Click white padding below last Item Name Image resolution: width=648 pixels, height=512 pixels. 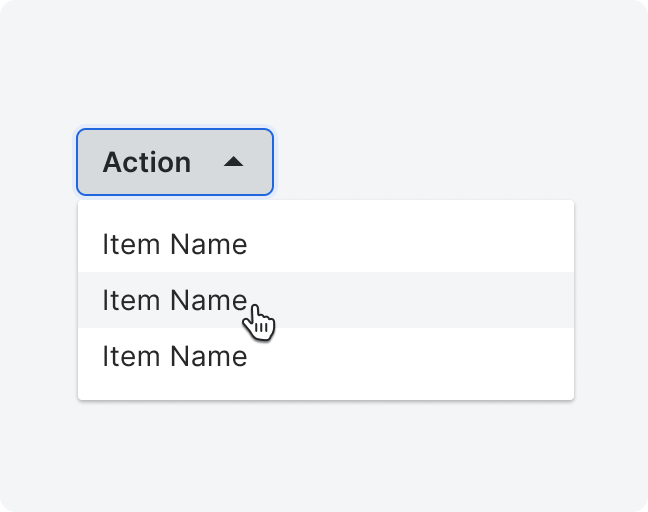pyautogui.click(x=326, y=391)
